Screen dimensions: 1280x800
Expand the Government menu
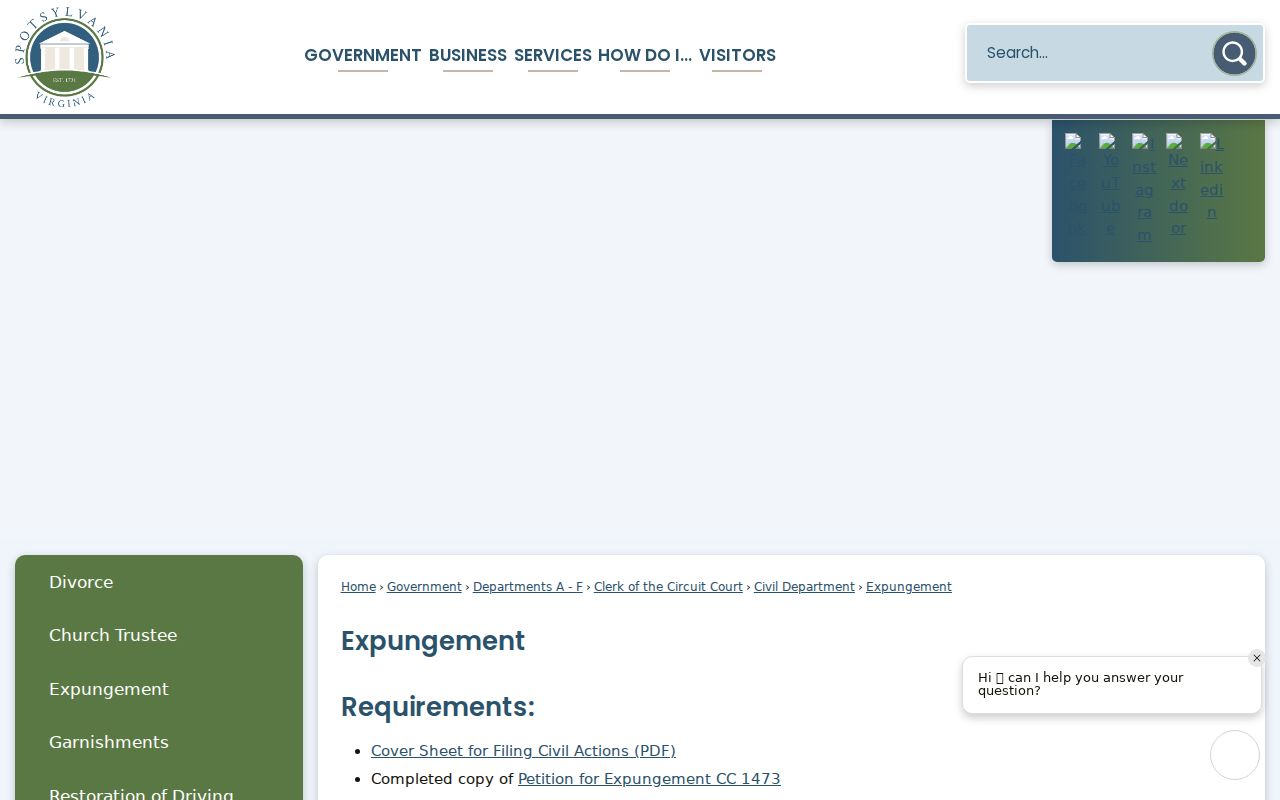[362, 56]
